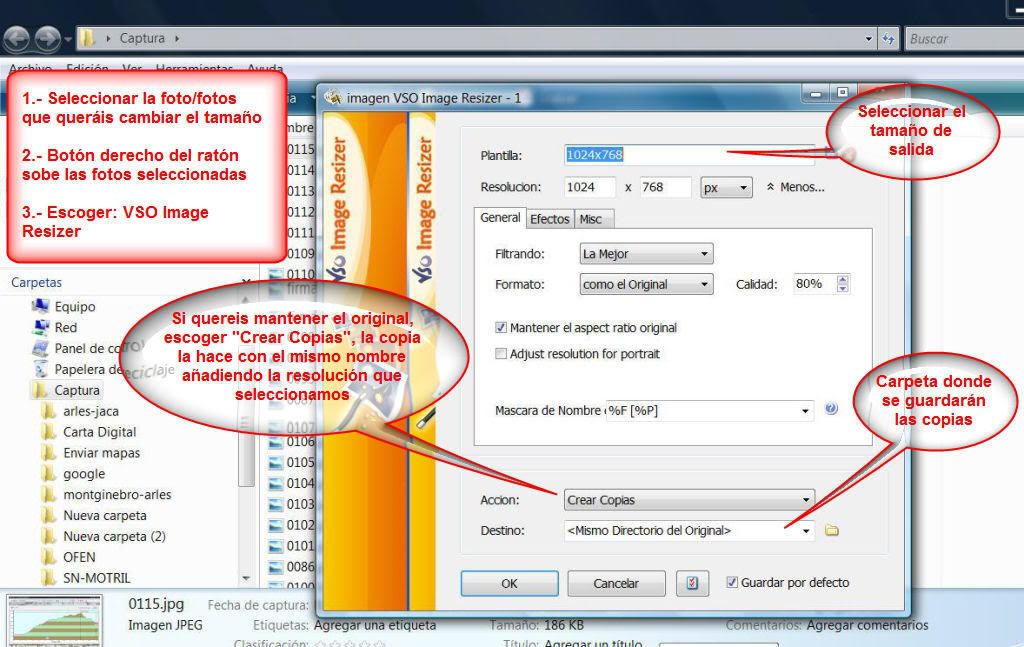
Task: Collapse options with the Menos... link
Action: pyautogui.click(x=795, y=187)
